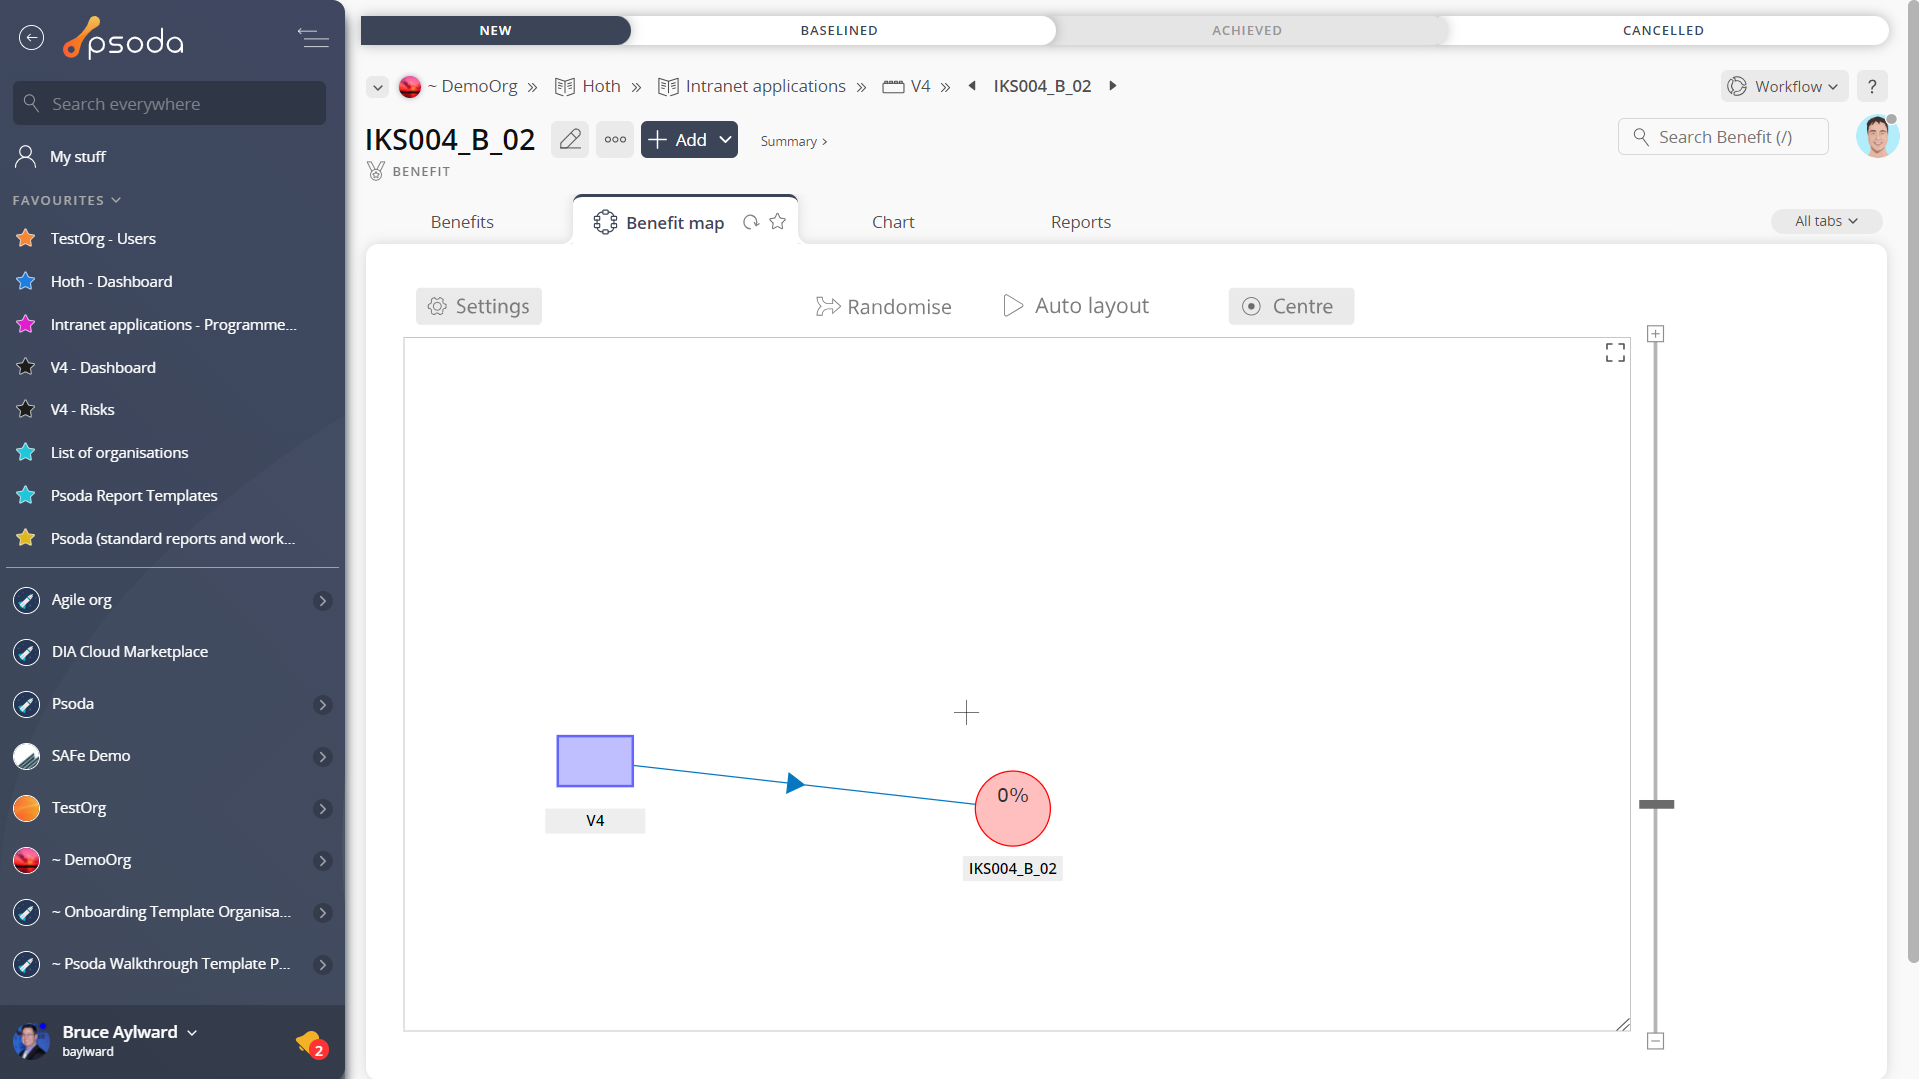This screenshot has width=1919, height=1079.
Task: Favourite the Benefit map tab star
Action: pyautogui.click(x=778, y=222)
